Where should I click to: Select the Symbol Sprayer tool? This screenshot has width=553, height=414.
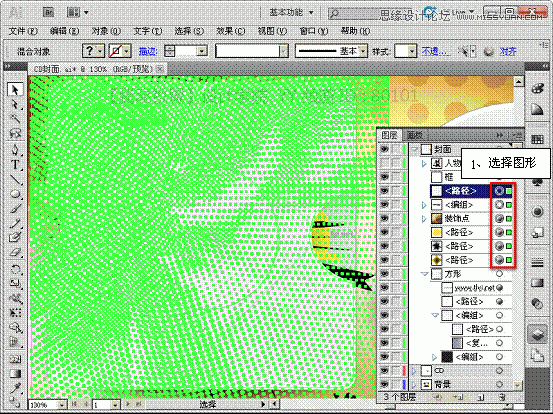[15, 328]
